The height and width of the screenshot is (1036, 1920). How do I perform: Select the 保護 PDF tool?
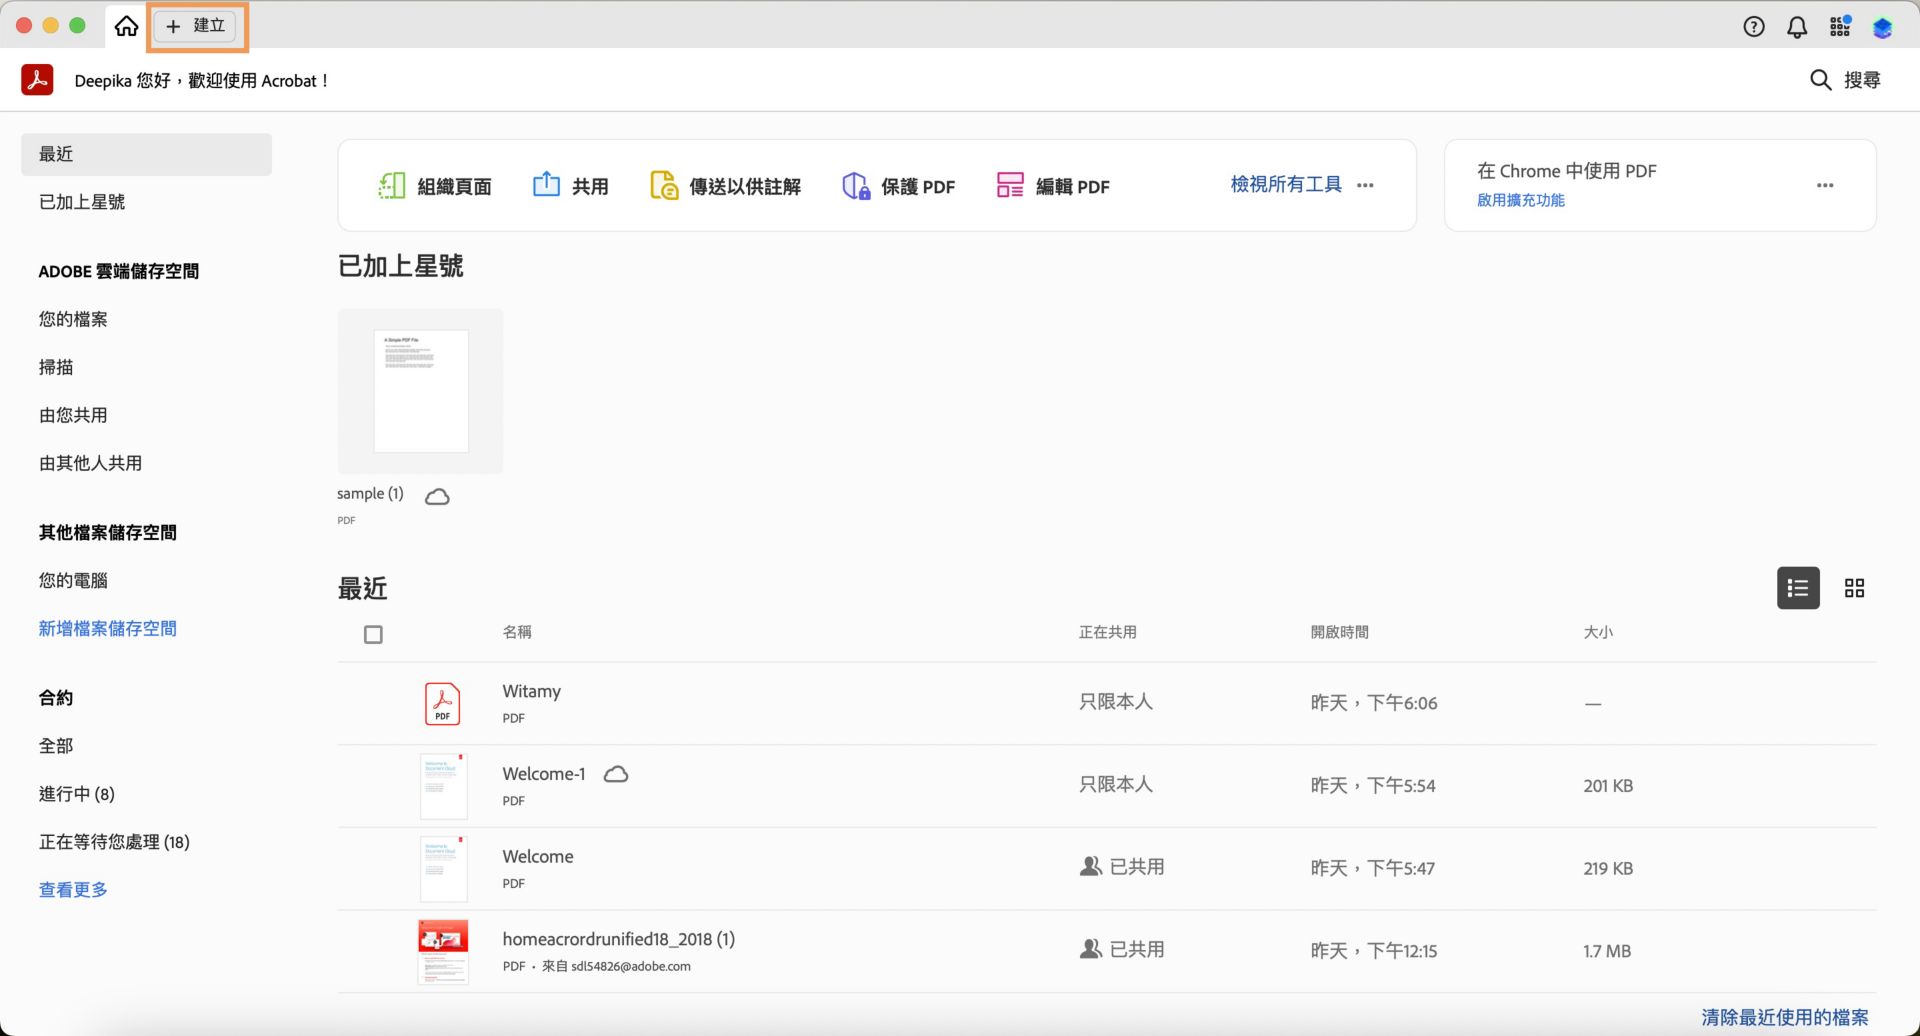coord(898,185)
